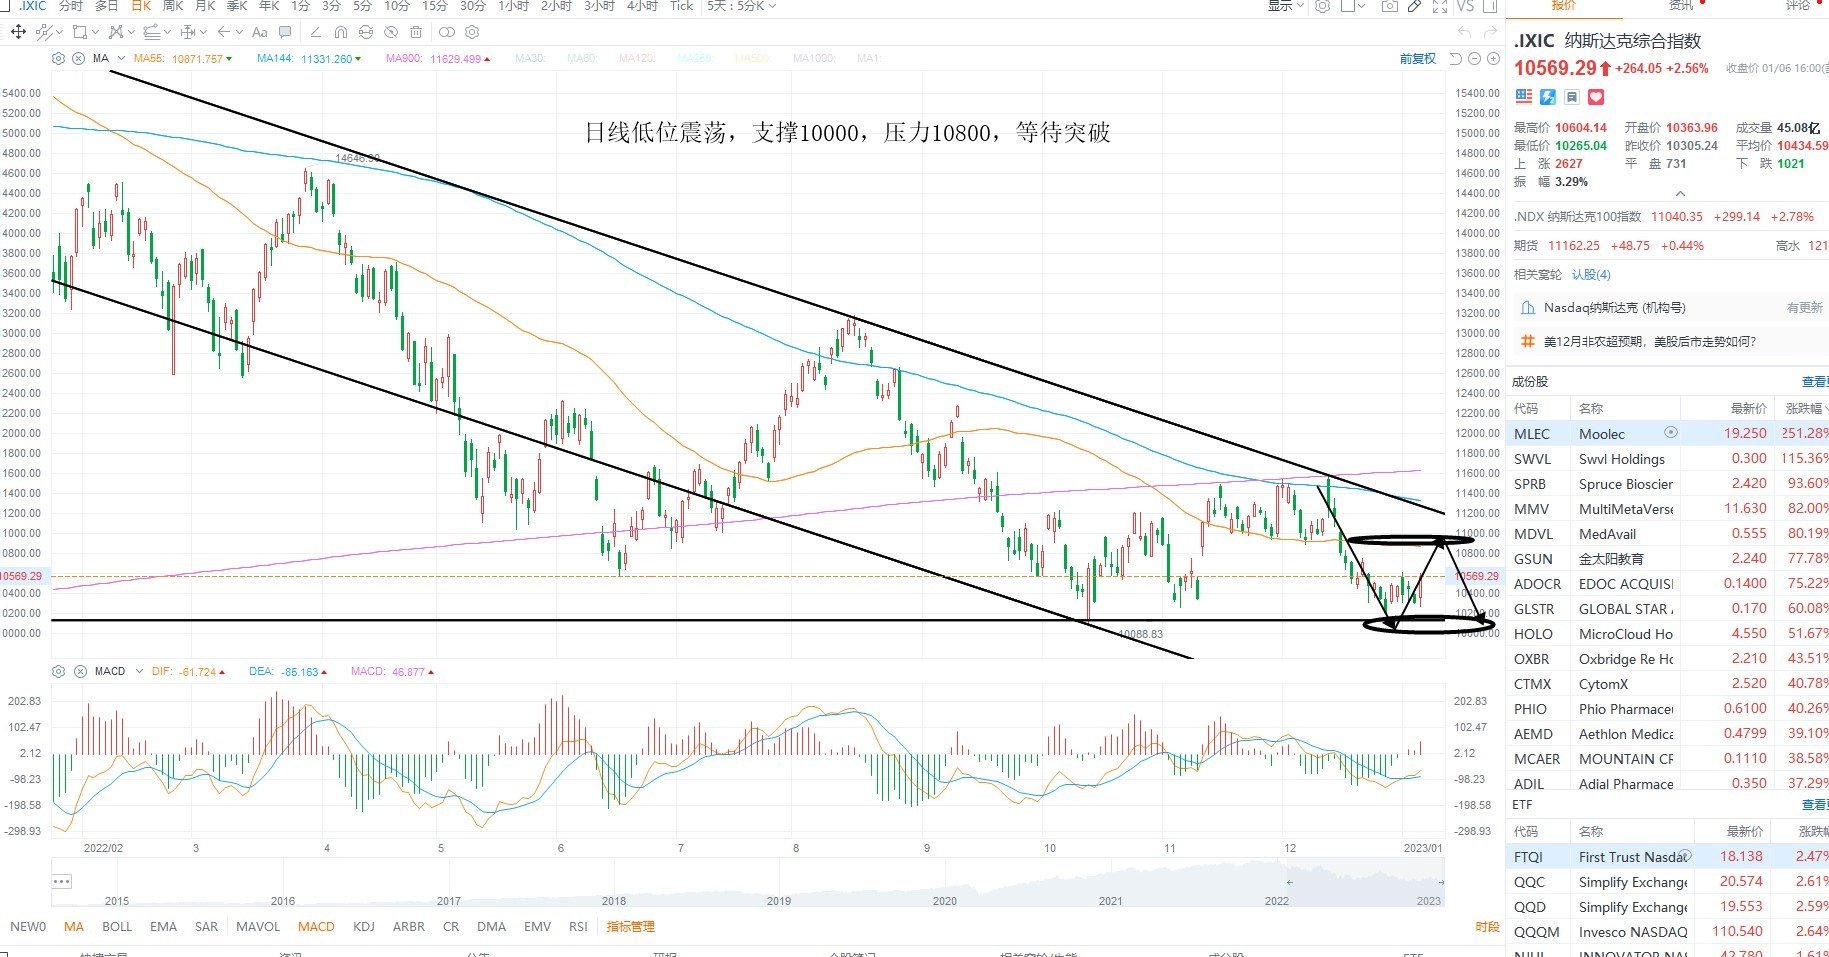Click the text annotation Aa tool
This screenshot has width=1829, height=957.
(x=260, y=32)
